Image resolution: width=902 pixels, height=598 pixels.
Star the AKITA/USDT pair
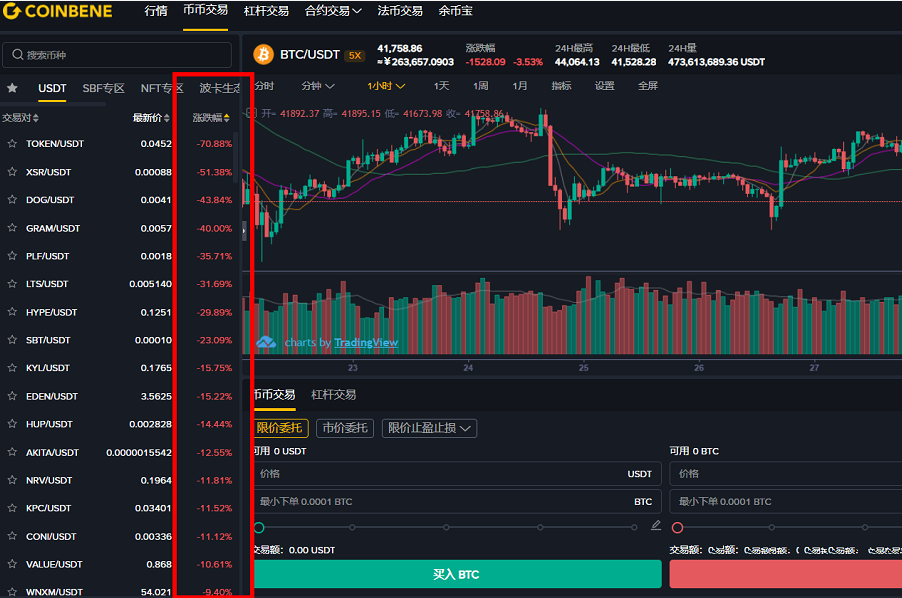click(12, 452)
